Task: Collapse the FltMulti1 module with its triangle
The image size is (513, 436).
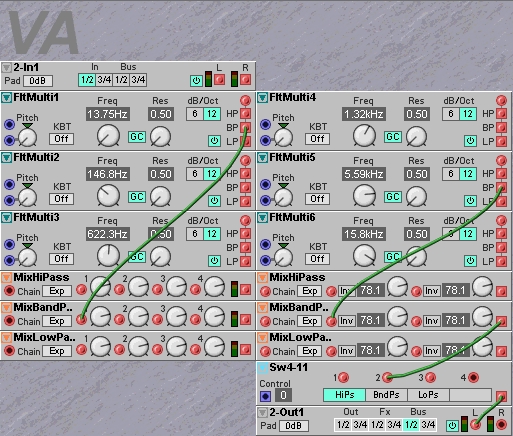Action: pyautogui.click(x=6, y=98)
